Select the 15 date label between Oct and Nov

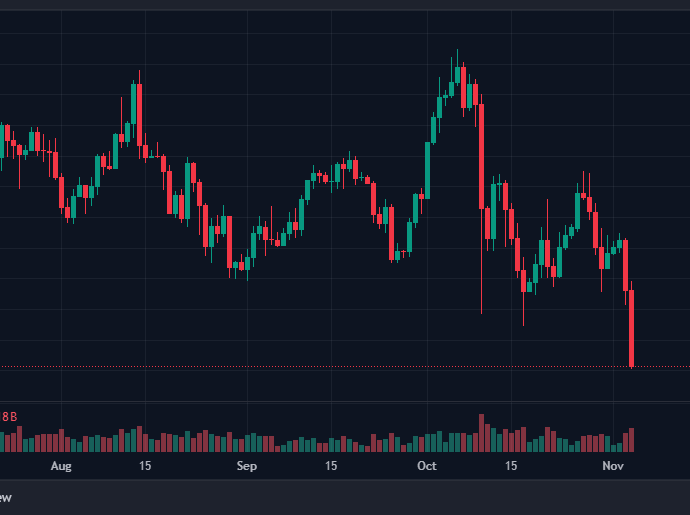pos(511,466)
